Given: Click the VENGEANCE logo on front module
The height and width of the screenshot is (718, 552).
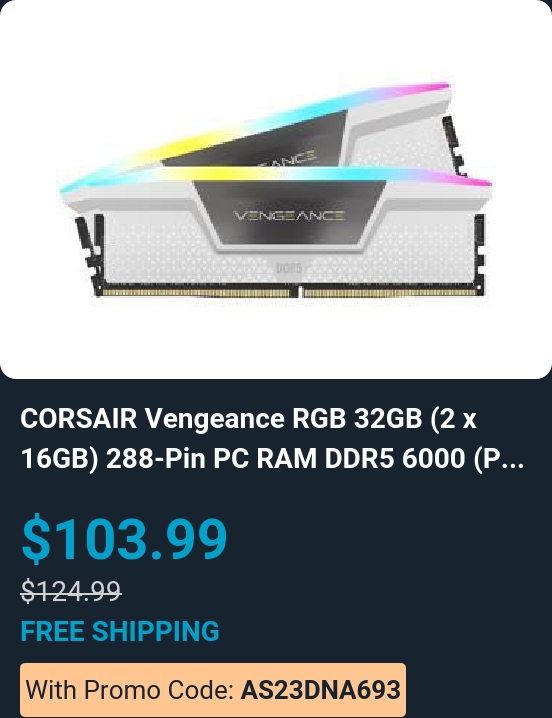Looking at the screenshot, I should click(x=290, y=215).
